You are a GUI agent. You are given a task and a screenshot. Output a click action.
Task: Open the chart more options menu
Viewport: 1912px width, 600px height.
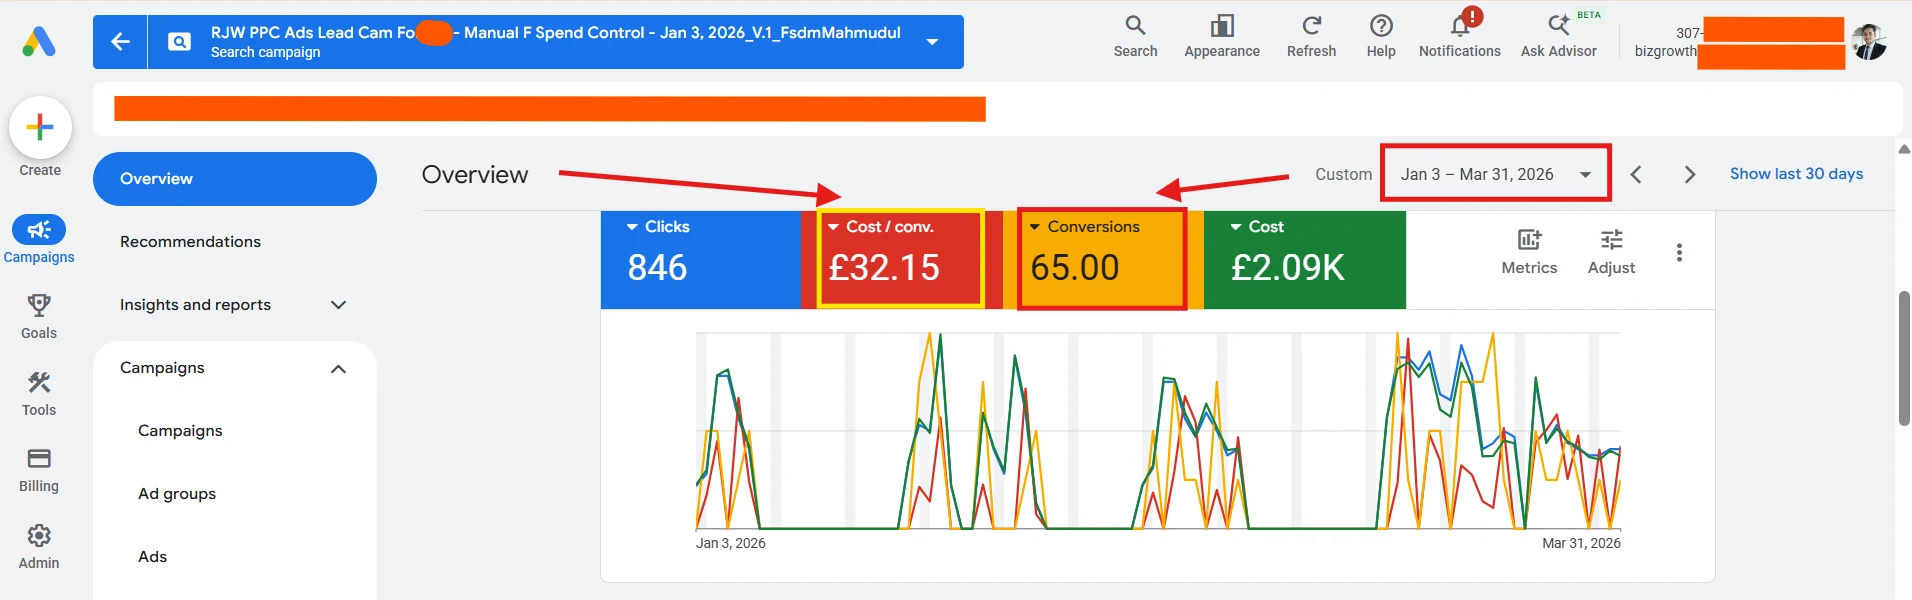coord(1679,253)
